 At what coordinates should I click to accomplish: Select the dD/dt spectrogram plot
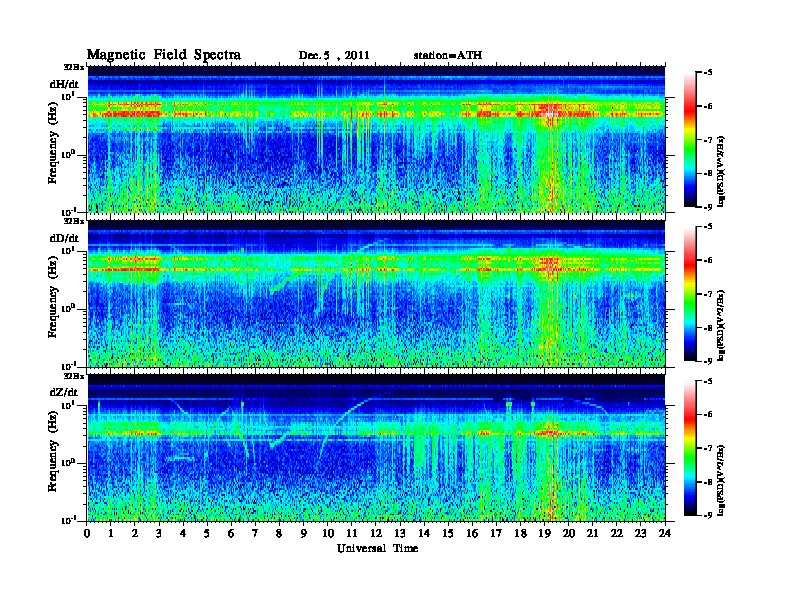376,293
